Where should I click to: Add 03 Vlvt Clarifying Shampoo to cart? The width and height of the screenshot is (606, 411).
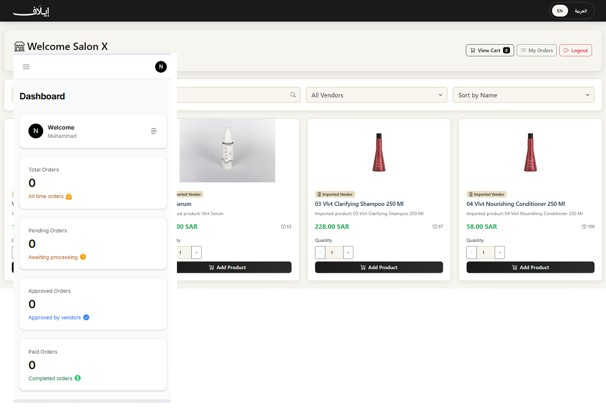(x=379, y=267)
